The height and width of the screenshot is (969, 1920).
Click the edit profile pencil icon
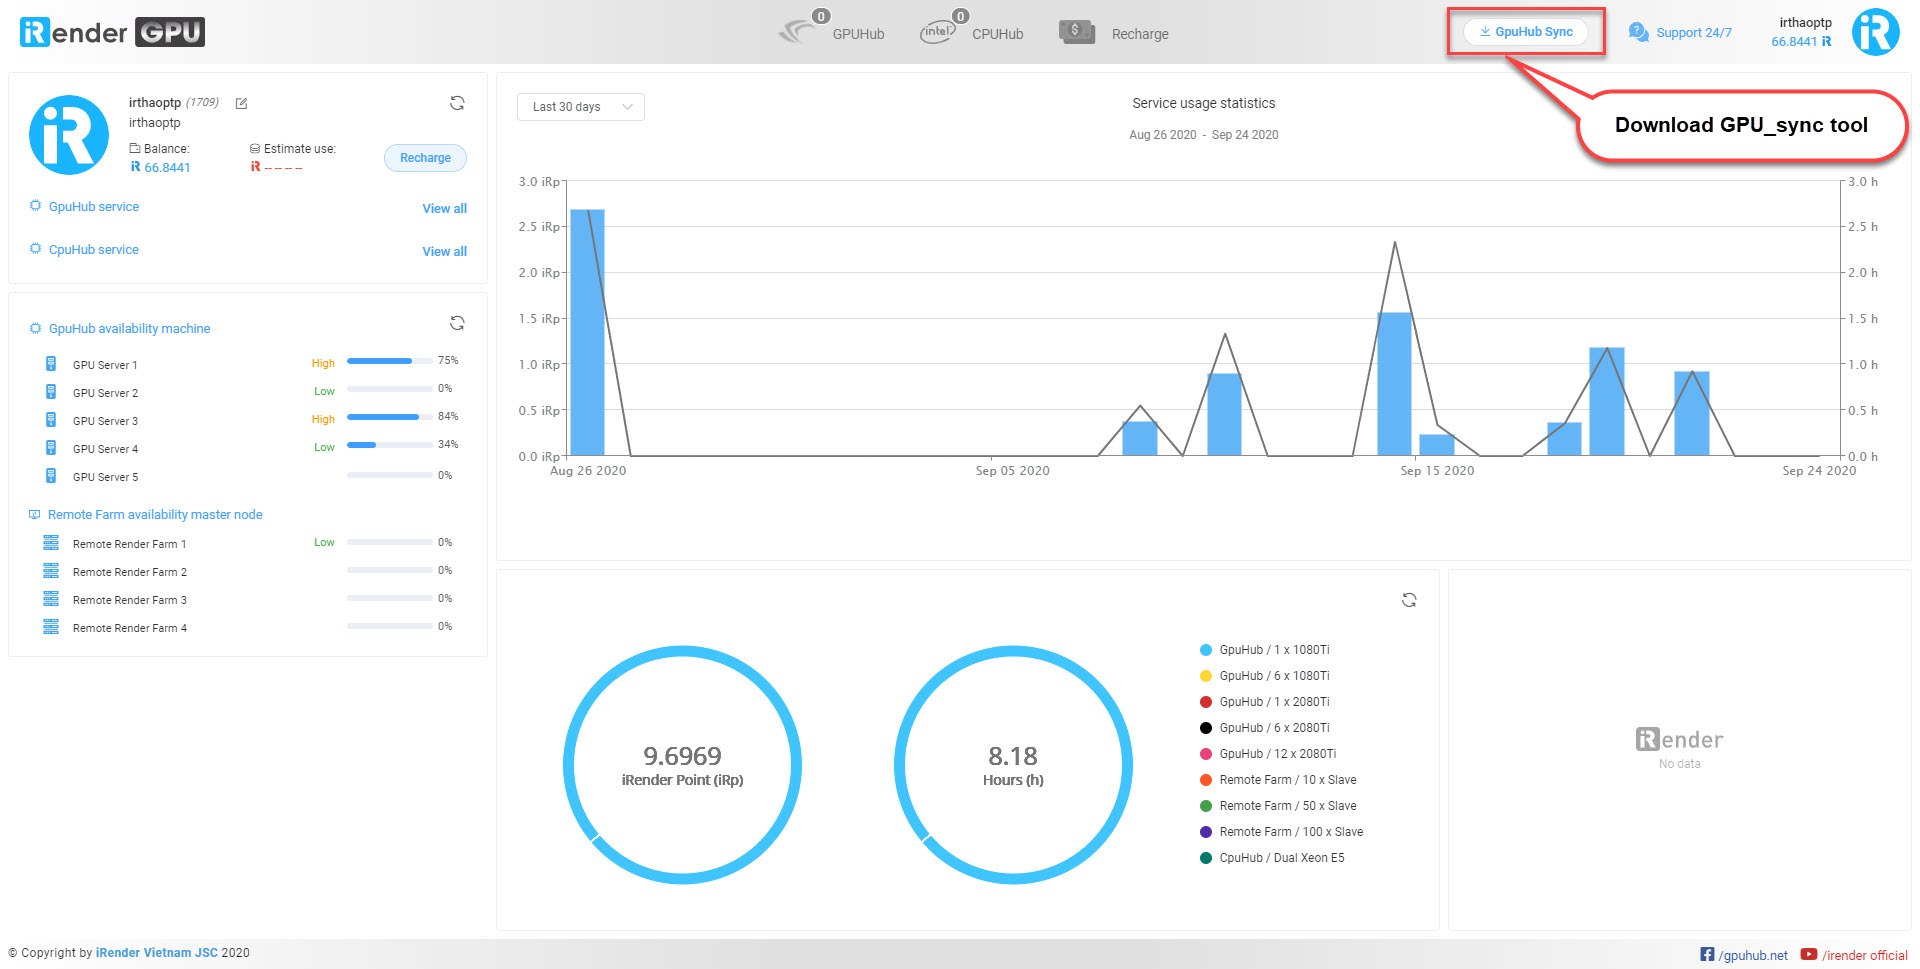pyautogui.click(x=241, y=103)
